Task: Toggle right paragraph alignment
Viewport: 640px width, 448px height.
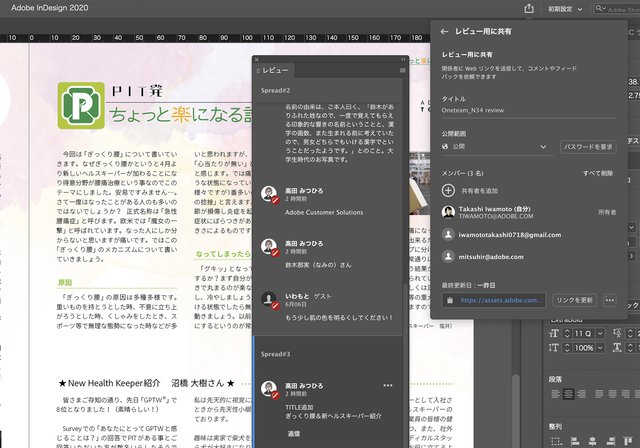Action: (583, 395)
